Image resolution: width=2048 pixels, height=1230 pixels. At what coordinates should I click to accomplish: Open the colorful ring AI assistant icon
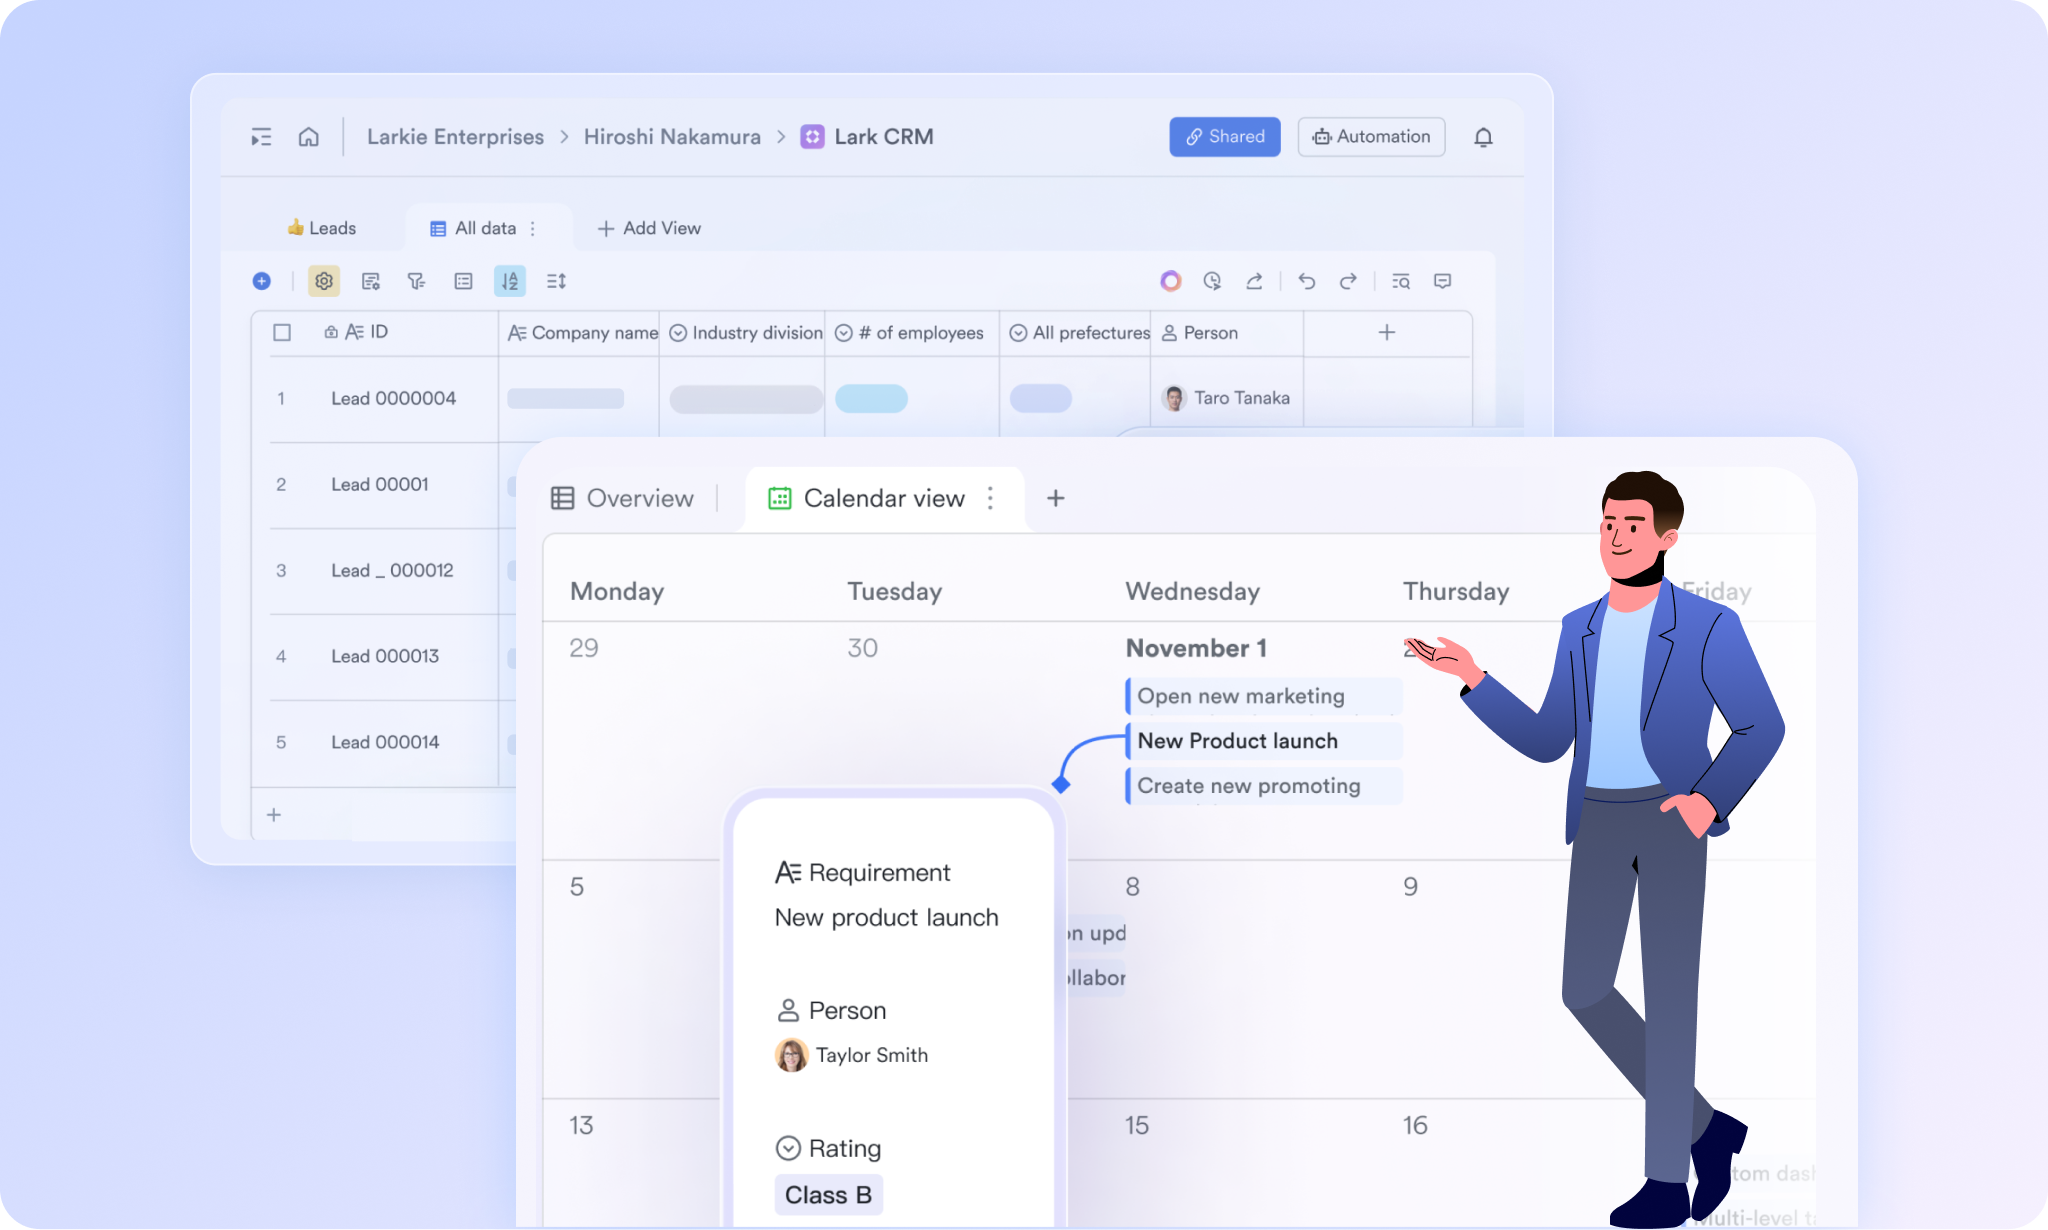point(1171,281)
